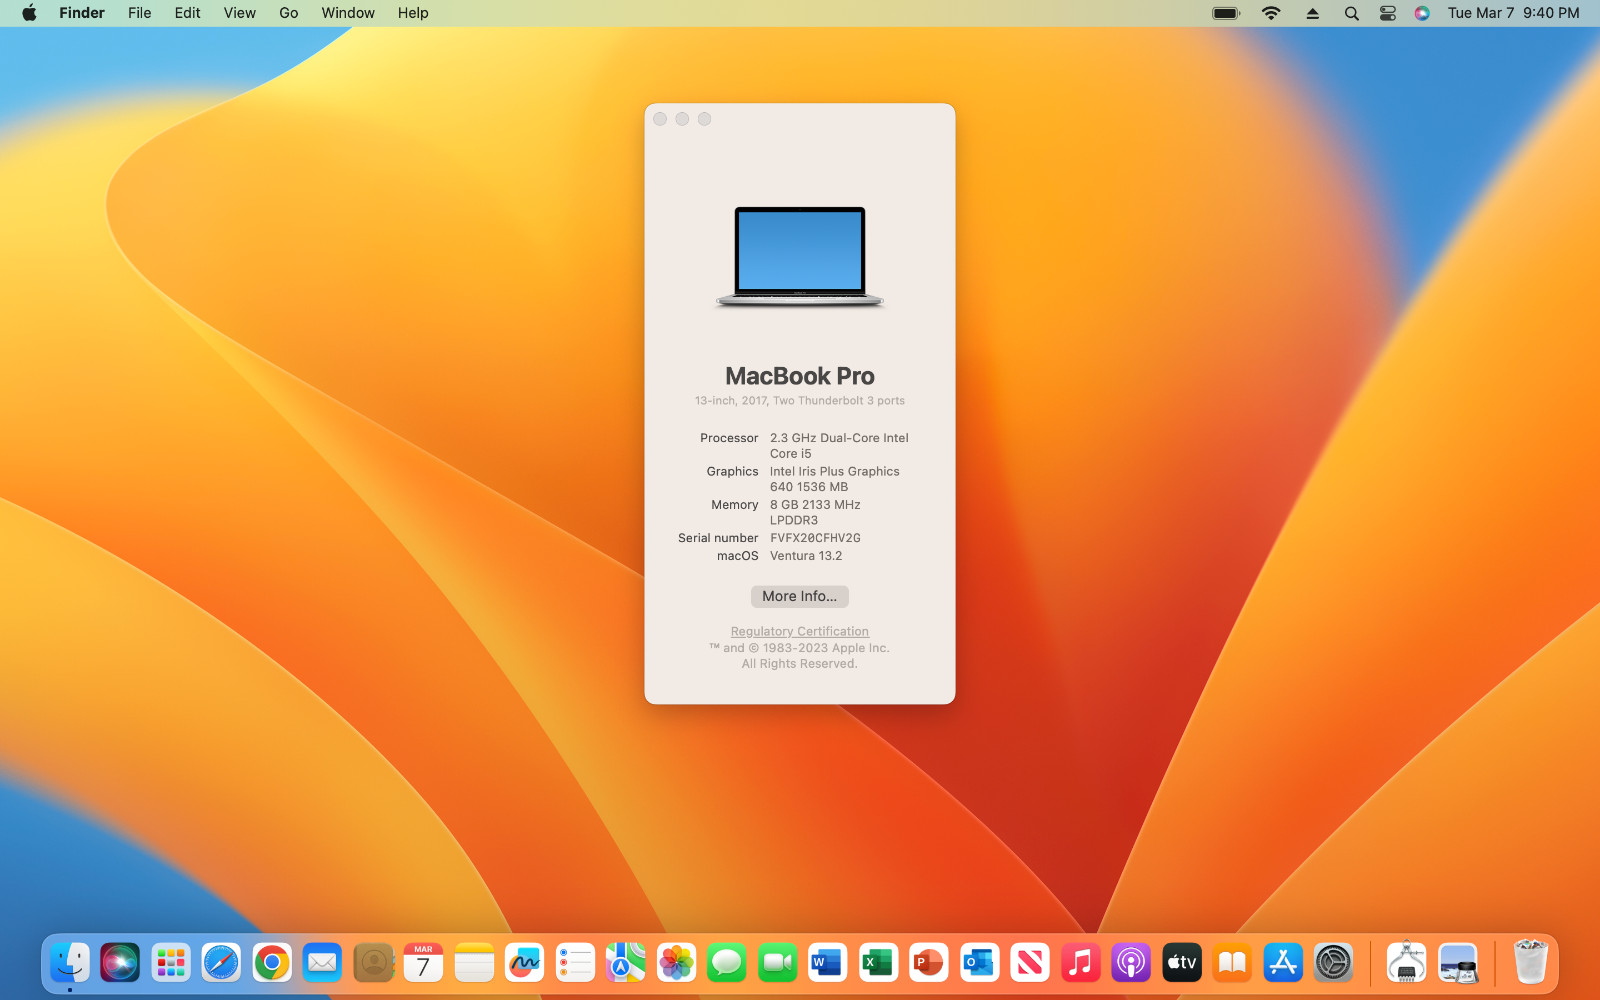1600x1000 pixels.
Task: Open Launchpad in the Dock
Action: point(171,963)
